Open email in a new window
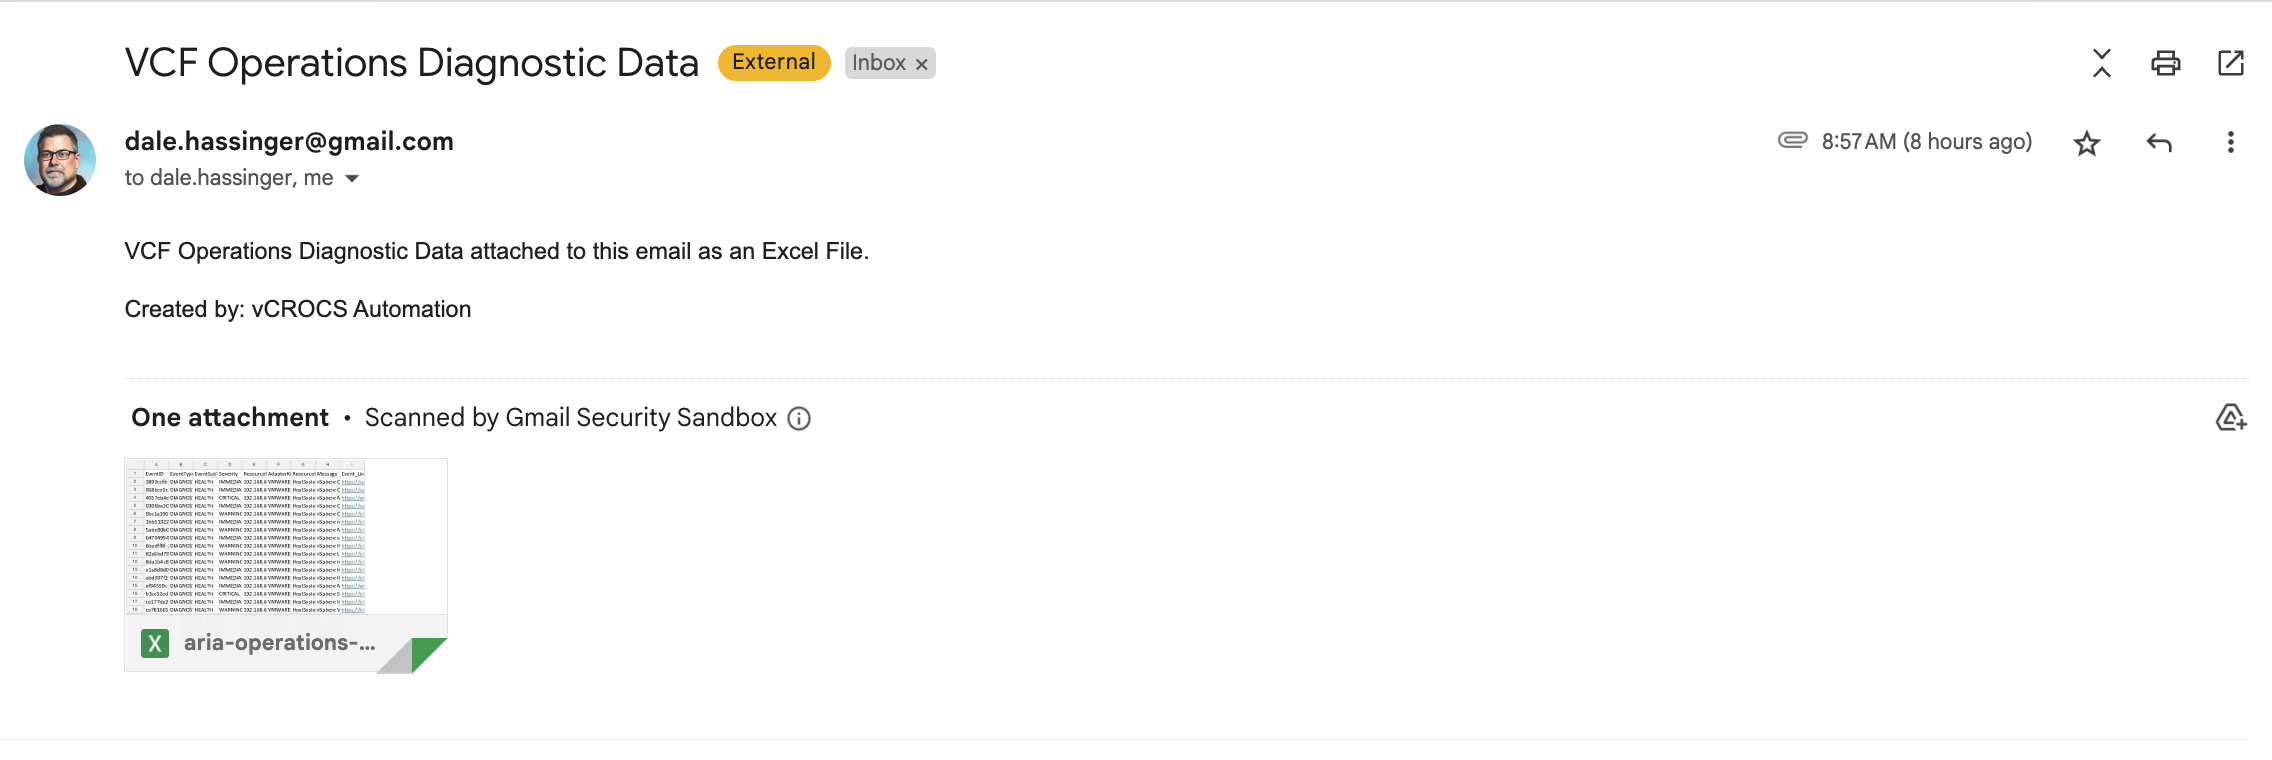2272x760 pixels. click(2230, 63)
